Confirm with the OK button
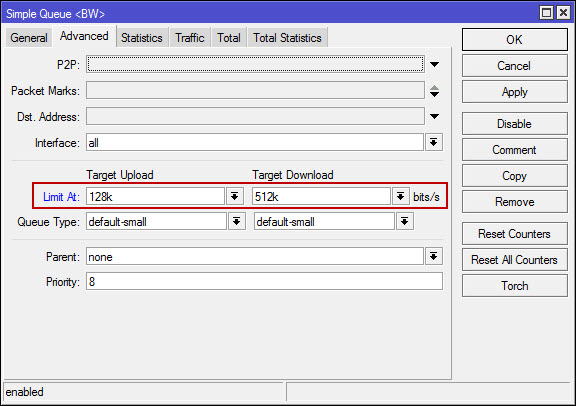Viewport: 576px width, 406px height. point(514,40)
